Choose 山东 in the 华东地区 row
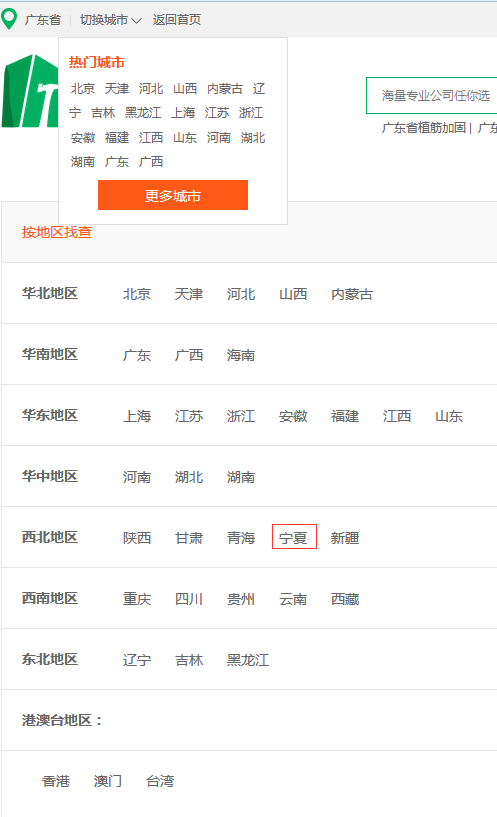This screenshot has height=817, width=497. [449, 416]
